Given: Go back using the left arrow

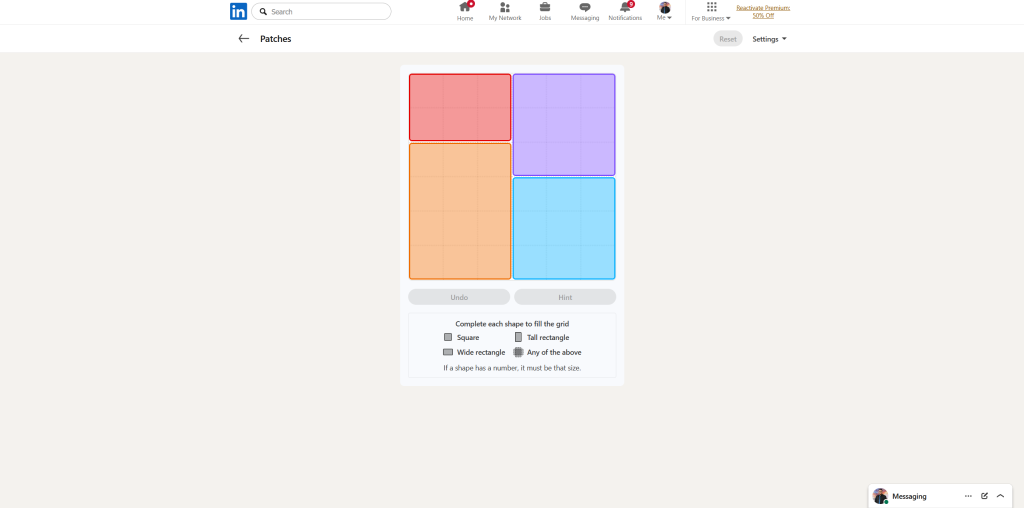Looking at the screenshot, I should point(244,39).
